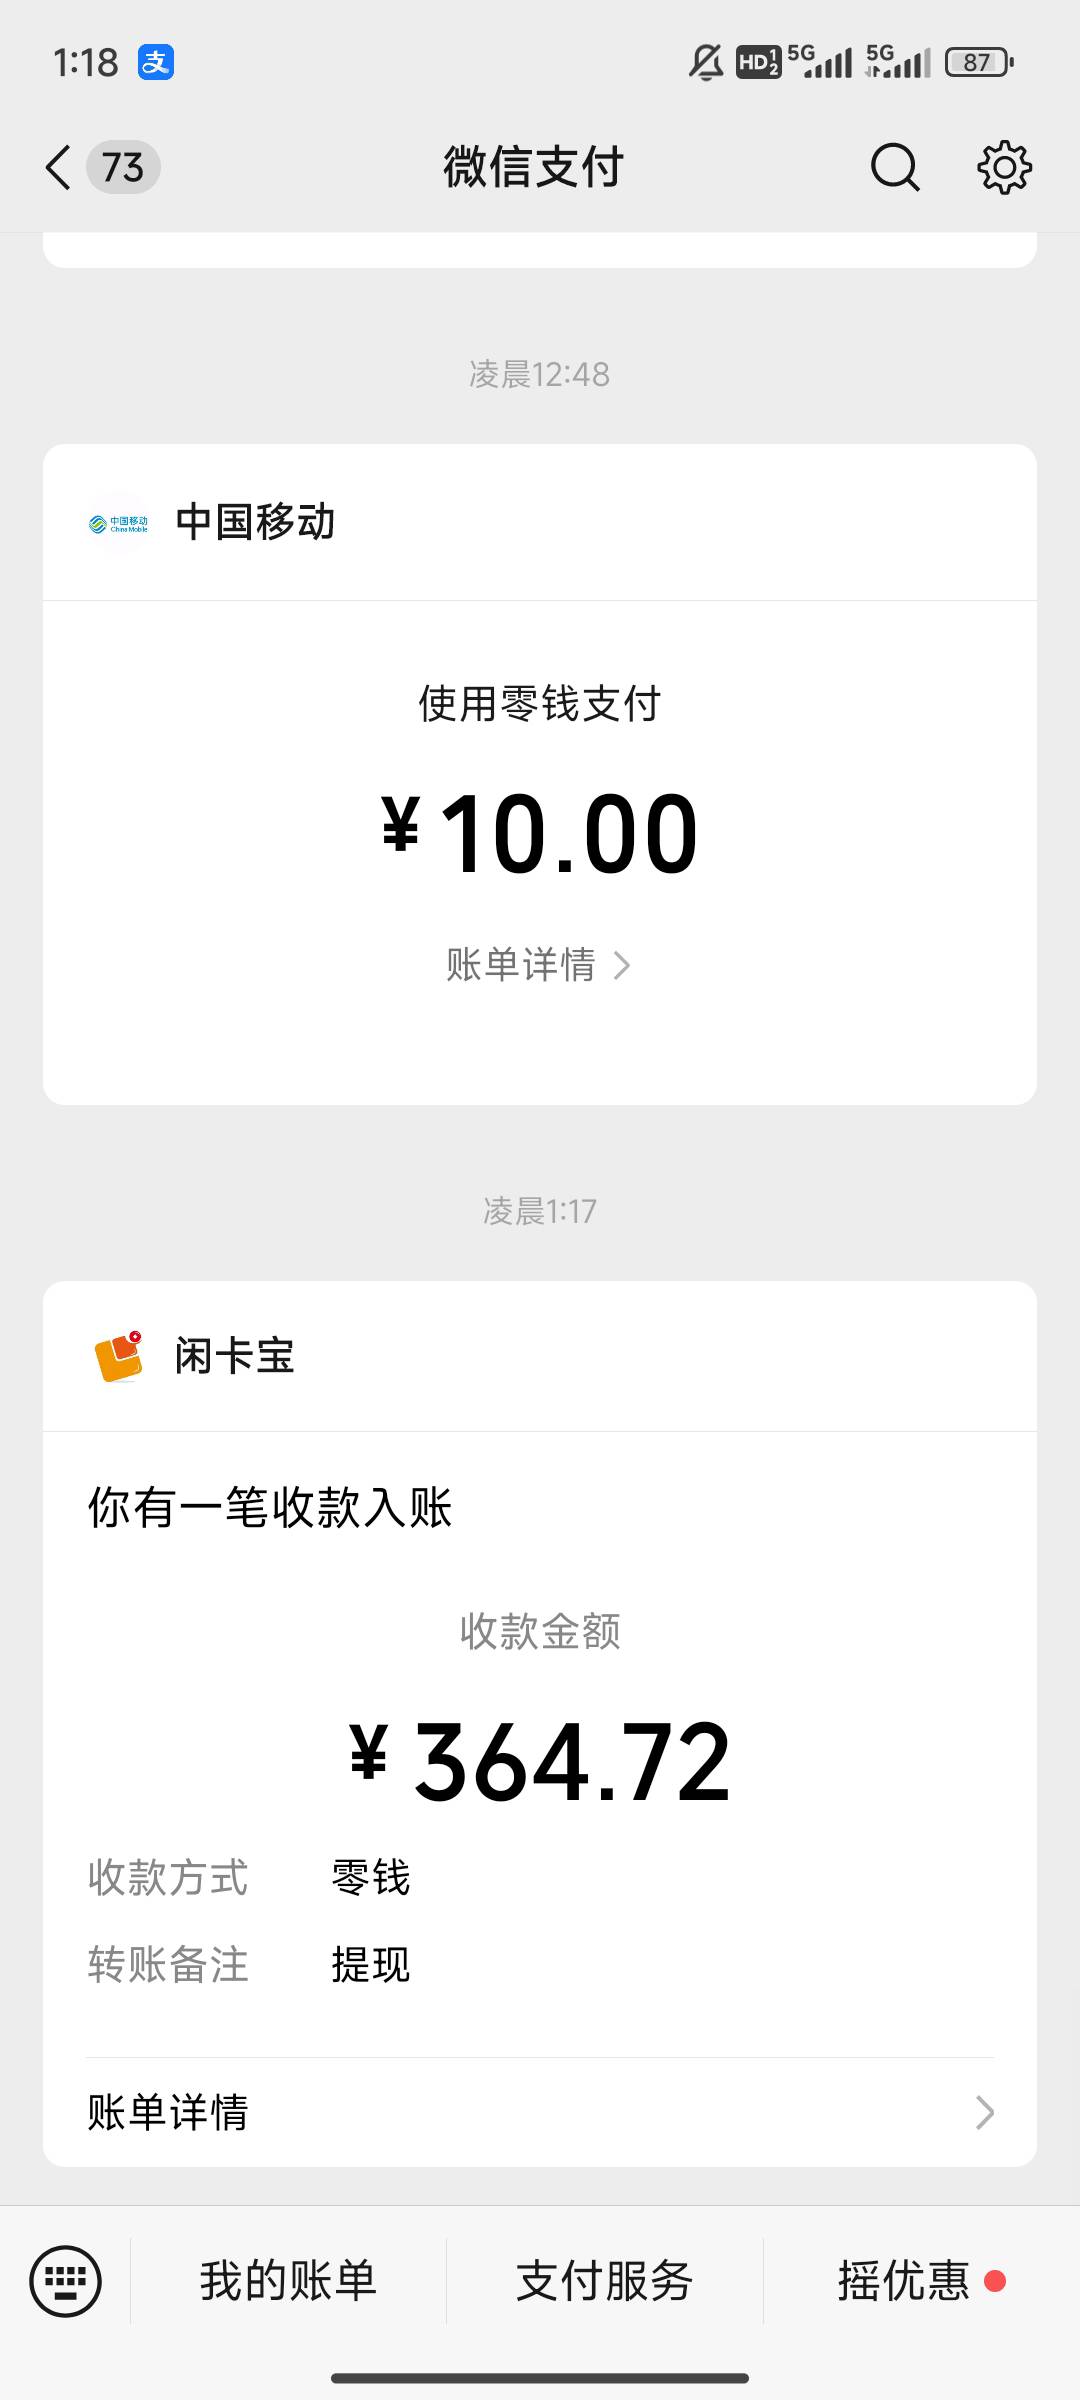1080x2400 pixels.
Task: Tap the ¥10.00 payment amount
Action: [540, 833]
